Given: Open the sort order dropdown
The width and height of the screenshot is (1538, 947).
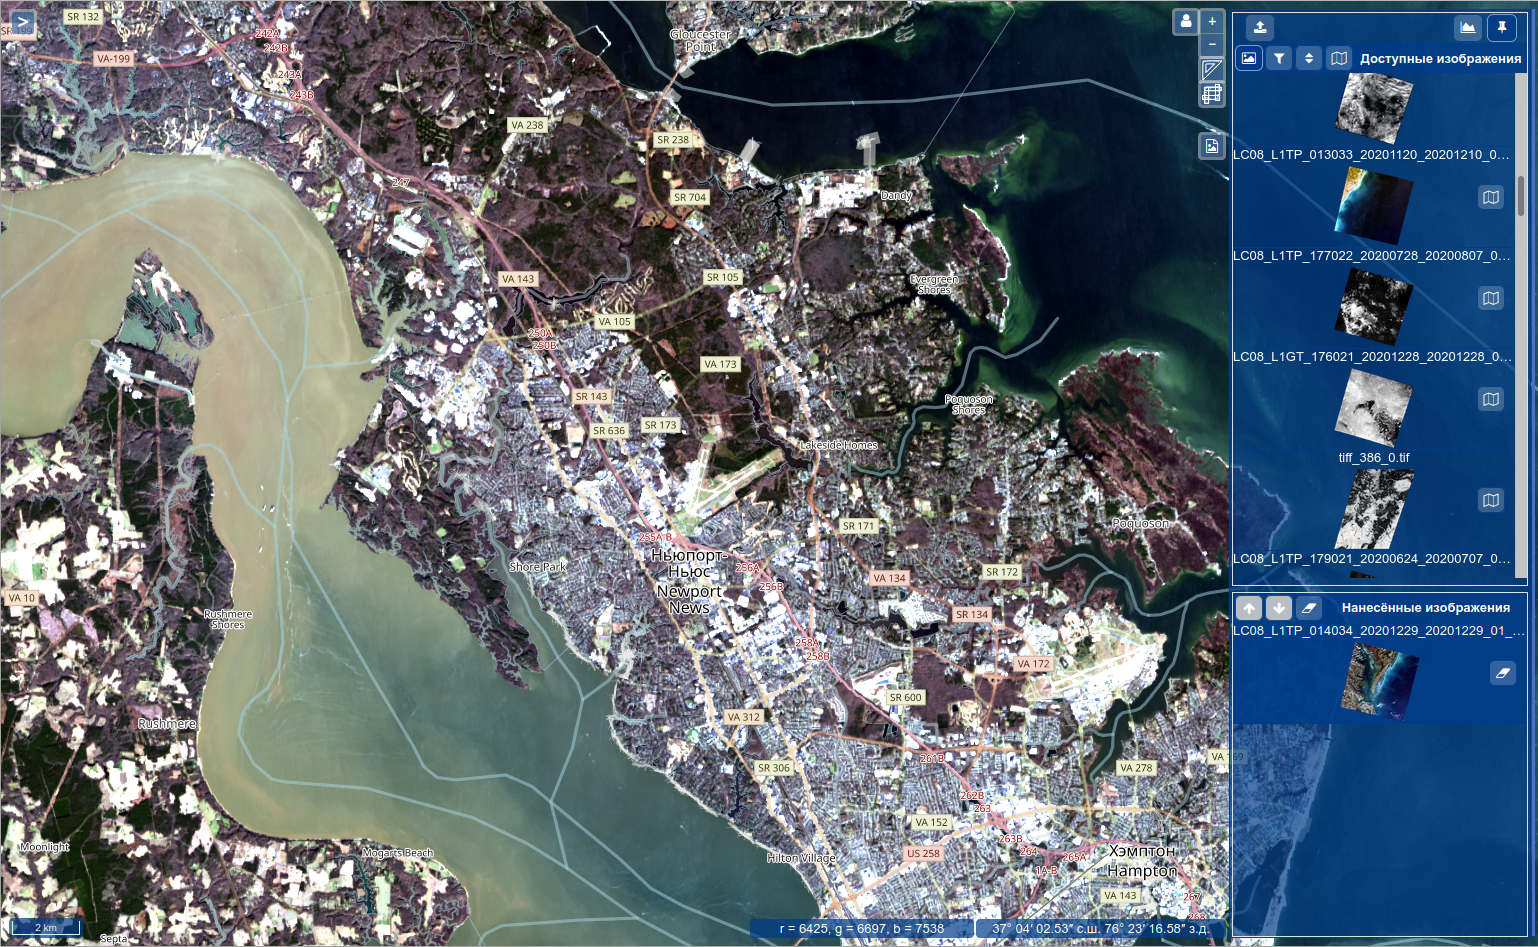Looking at the screenshot, I should tap(1309, 58).
